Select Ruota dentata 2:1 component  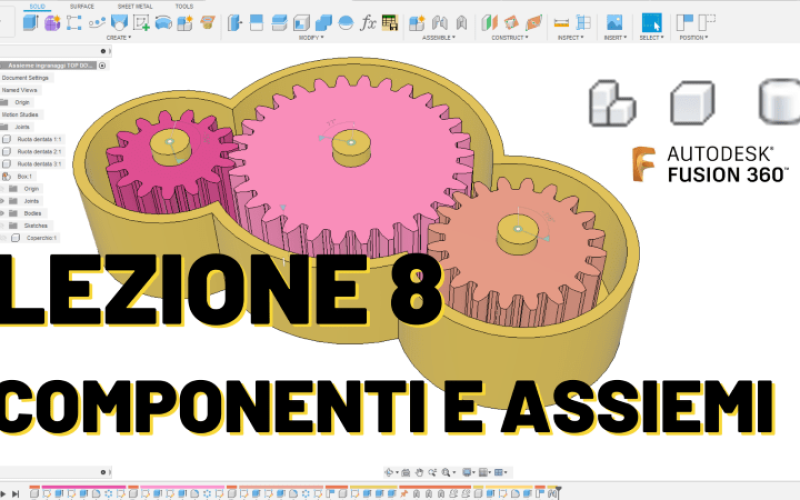(x=39, y=152)
